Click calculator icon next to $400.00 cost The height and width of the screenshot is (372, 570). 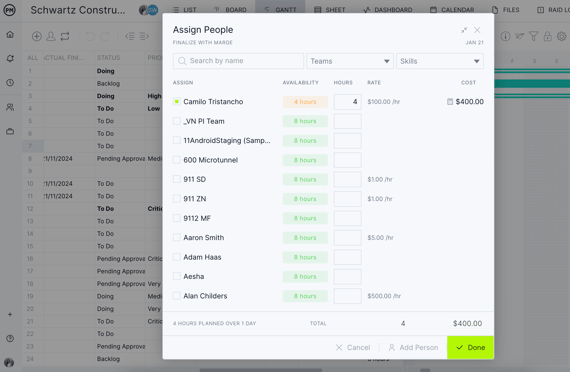[x=450, y=102]
